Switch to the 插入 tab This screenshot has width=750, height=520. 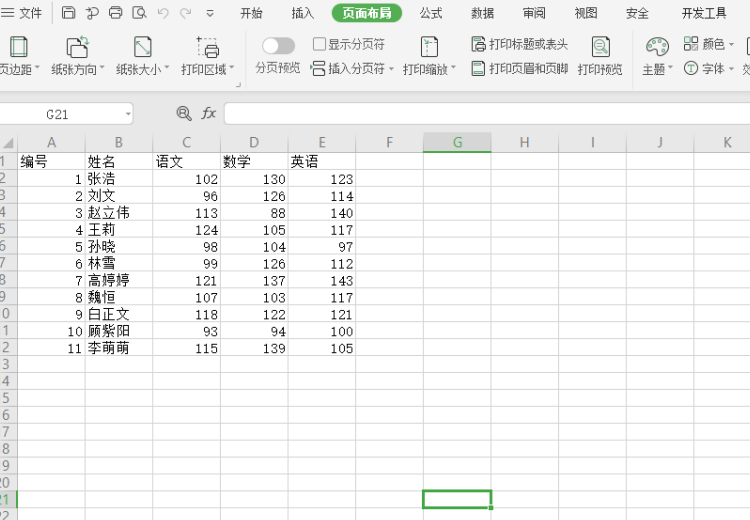(x=303, y=13)
